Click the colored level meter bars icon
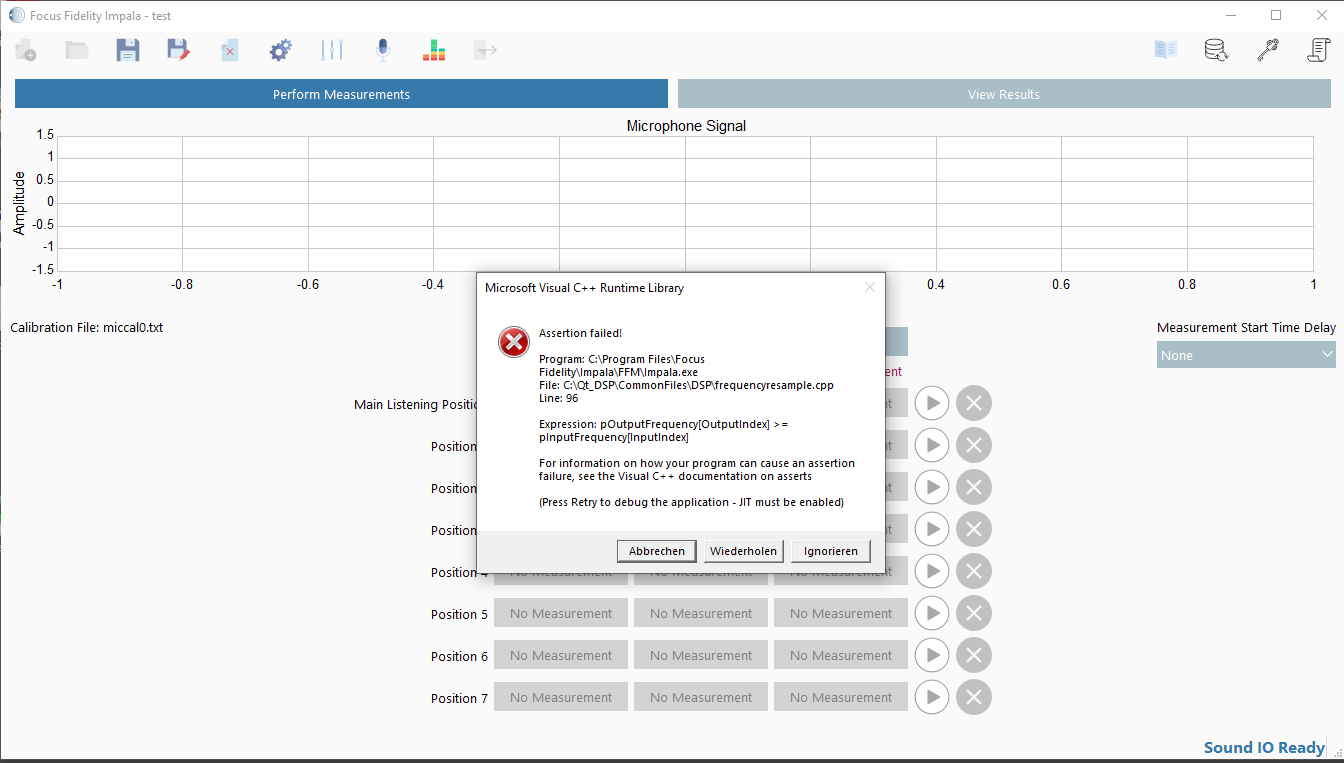Screen dimensions: 1344x763 (434, 50)
